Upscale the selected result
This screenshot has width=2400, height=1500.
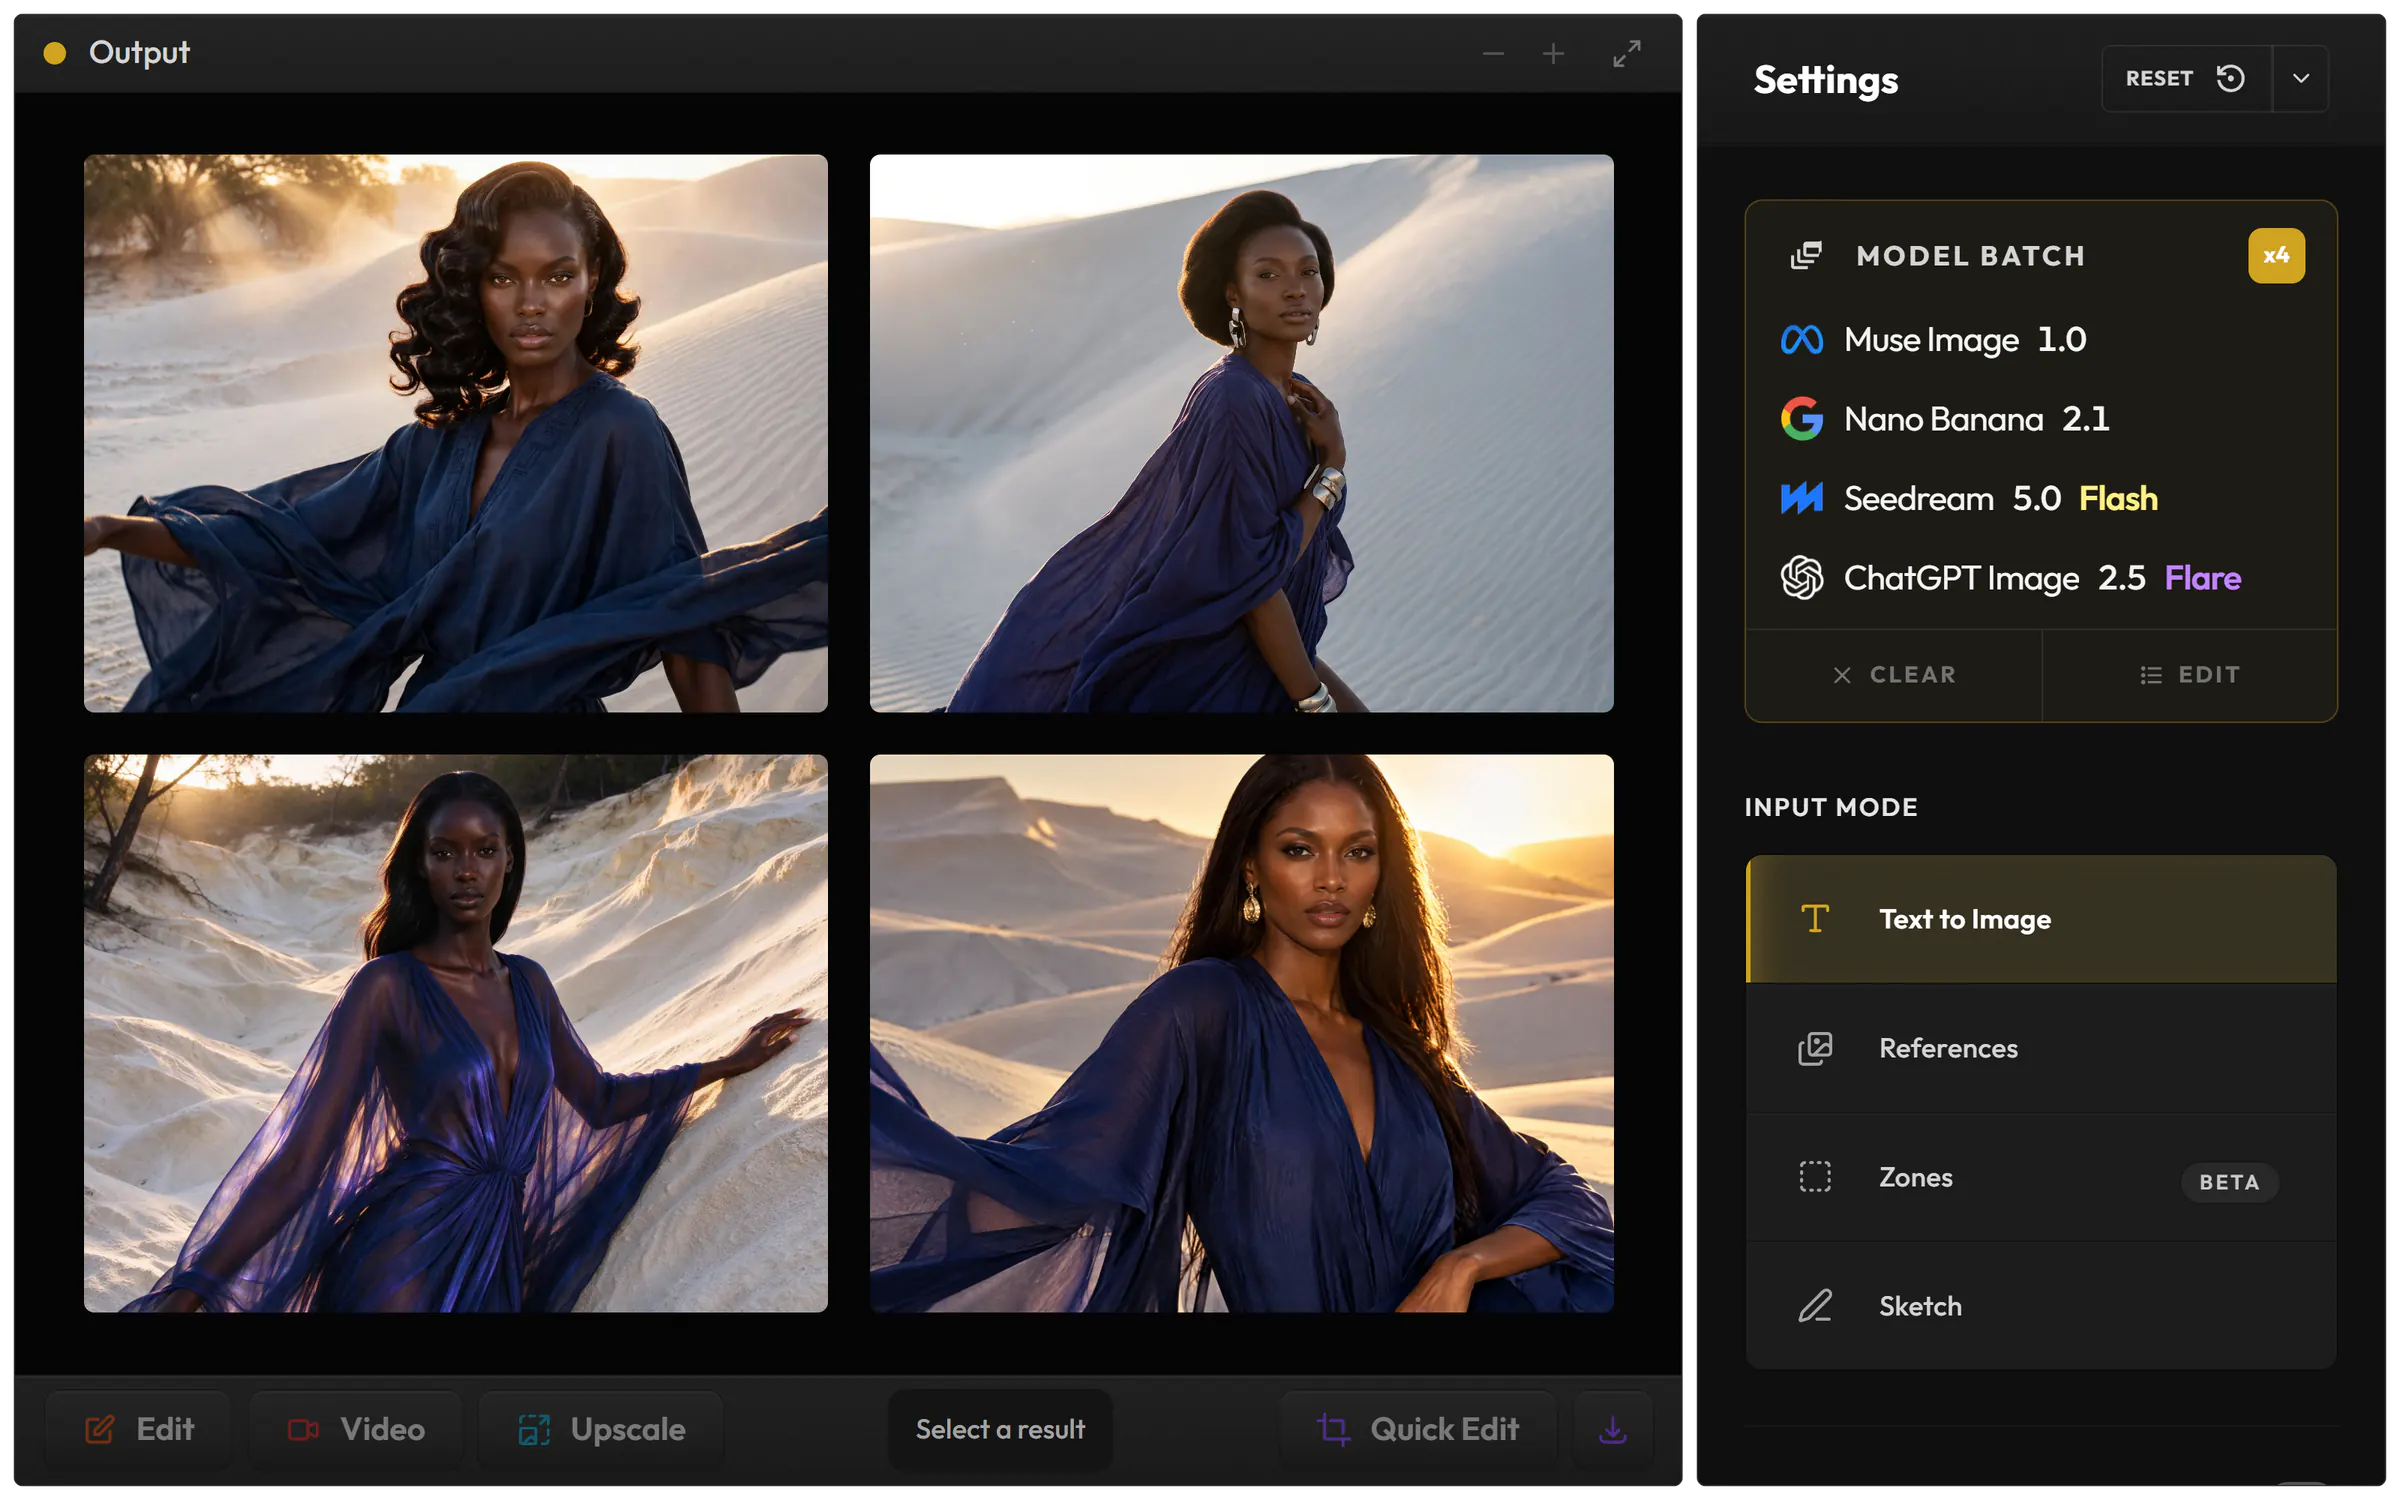coord(601,1430)
